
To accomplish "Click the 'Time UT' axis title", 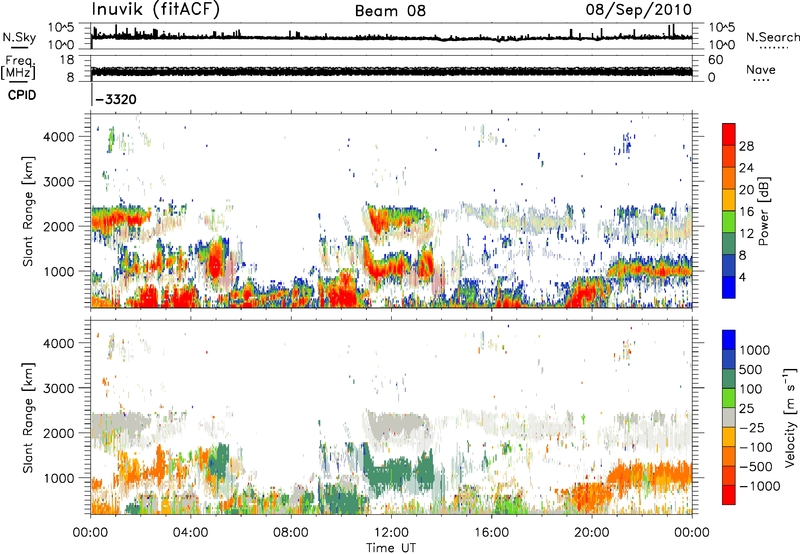I will (x=391, y=547).
